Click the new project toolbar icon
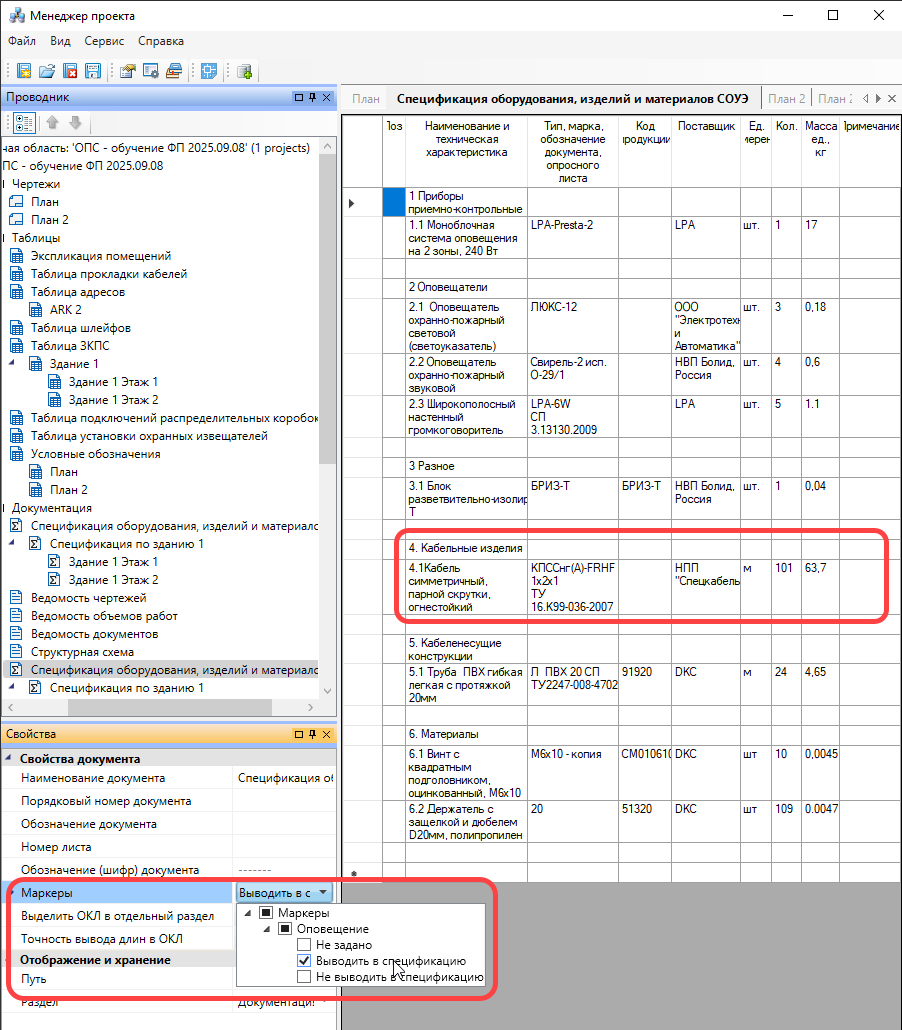The image size is (902, 1030). coord(23,71)
